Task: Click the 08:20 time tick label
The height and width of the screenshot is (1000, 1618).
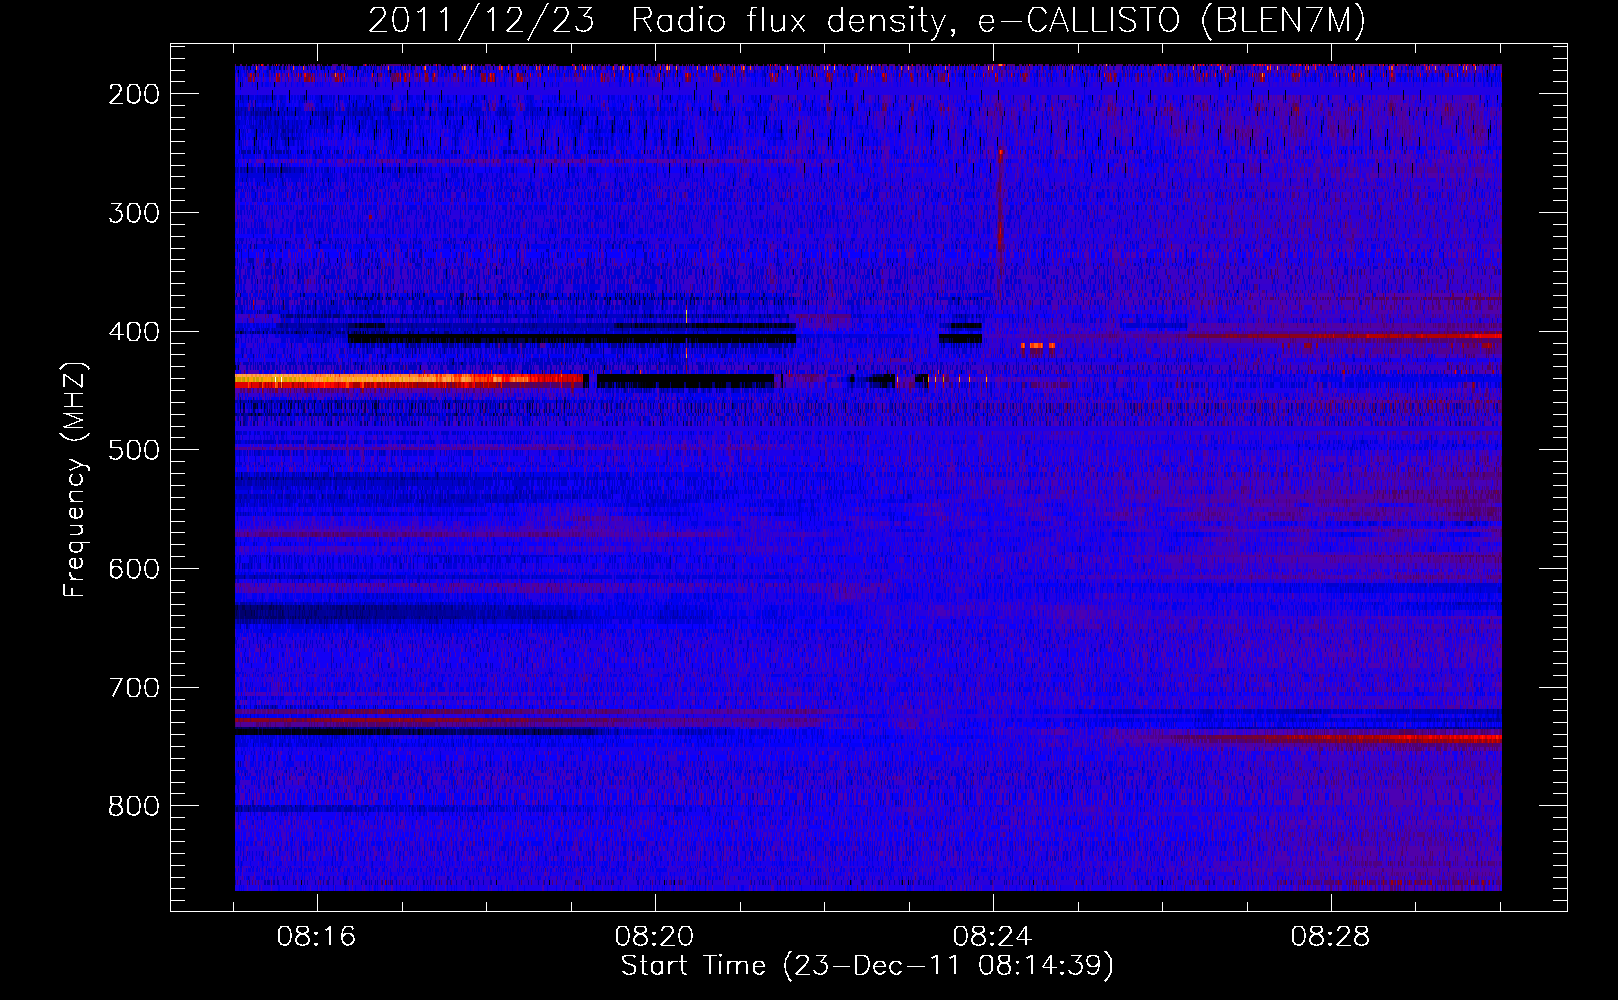Action: point(655,937)
